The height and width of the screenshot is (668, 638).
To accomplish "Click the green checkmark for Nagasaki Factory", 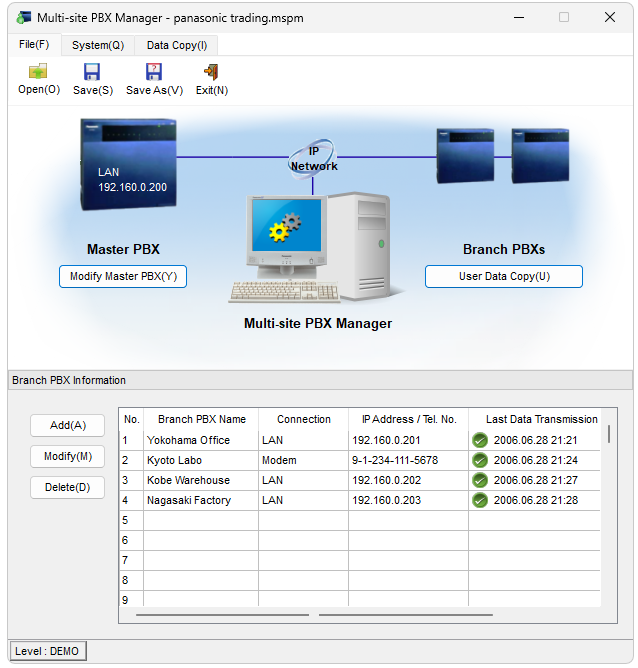I will pyautogui.click(x=480, y=500).
